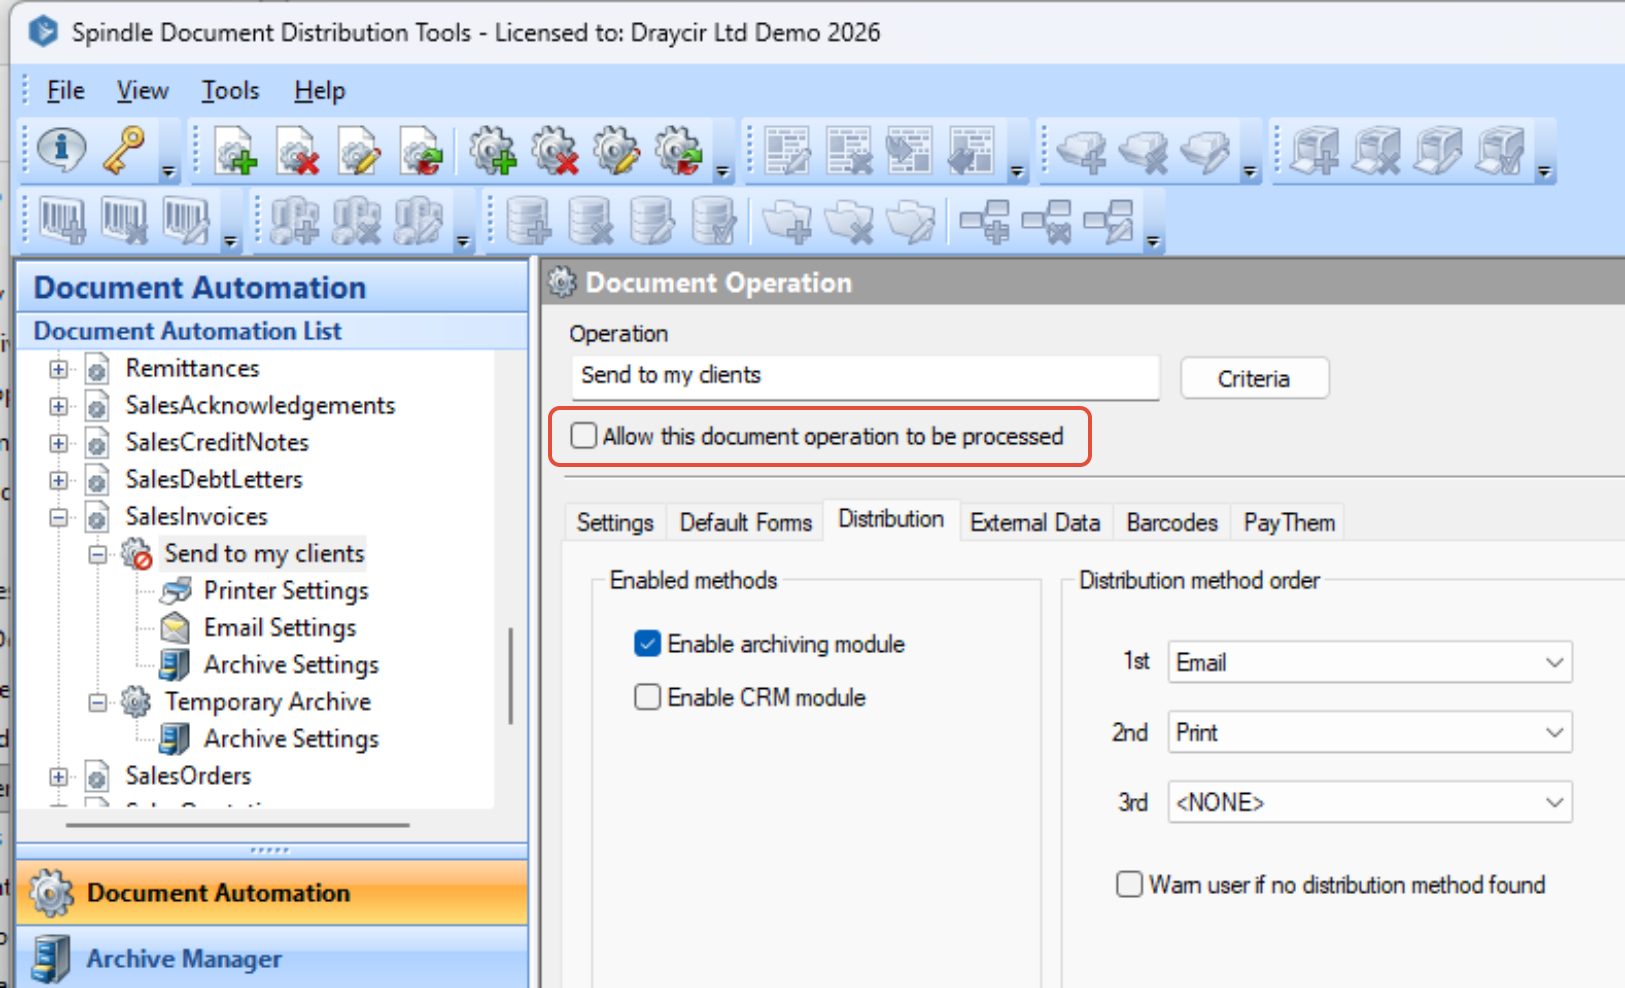Select the Document Automation navigation button
The image size is (1625, 988).
[272, 892]
